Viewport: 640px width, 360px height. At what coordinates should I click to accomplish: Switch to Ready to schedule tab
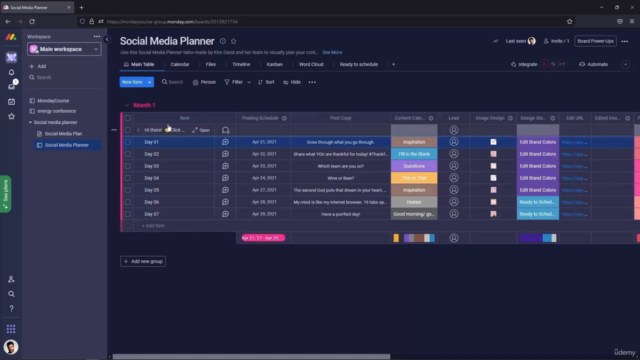click(x=359, y=64)
